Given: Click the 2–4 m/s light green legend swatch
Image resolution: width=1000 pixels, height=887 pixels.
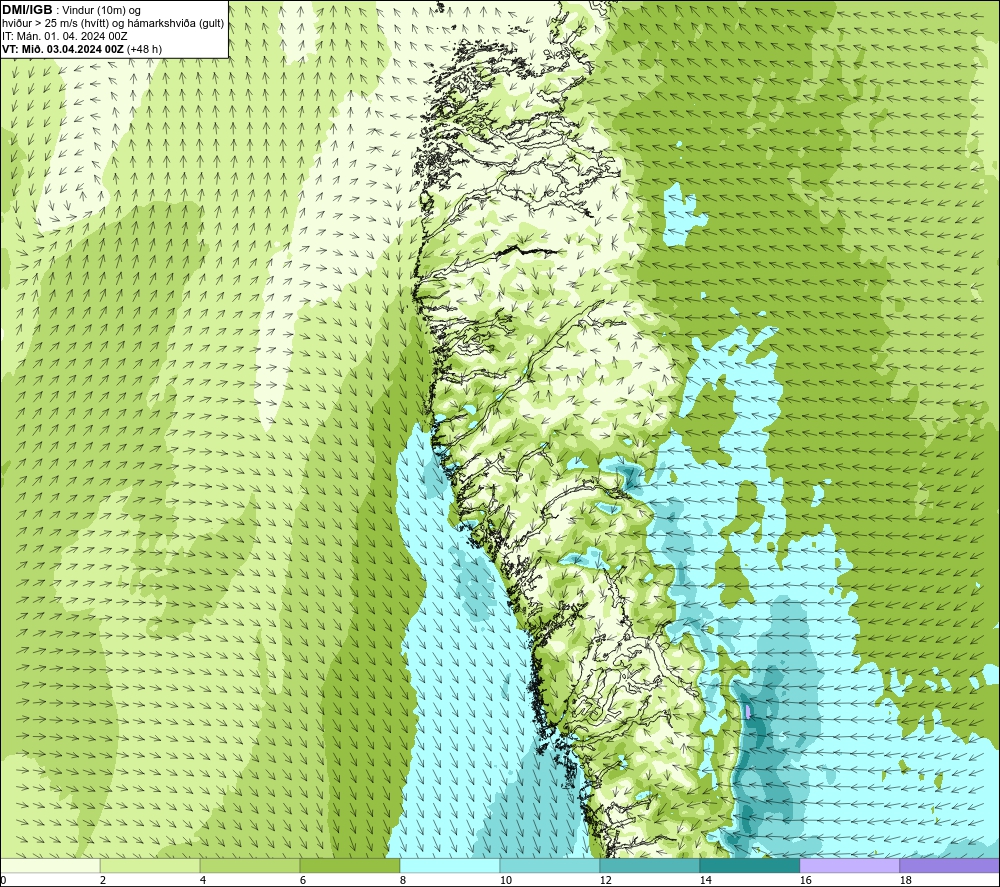Looking at the screenshot, I should click(150, 865).
